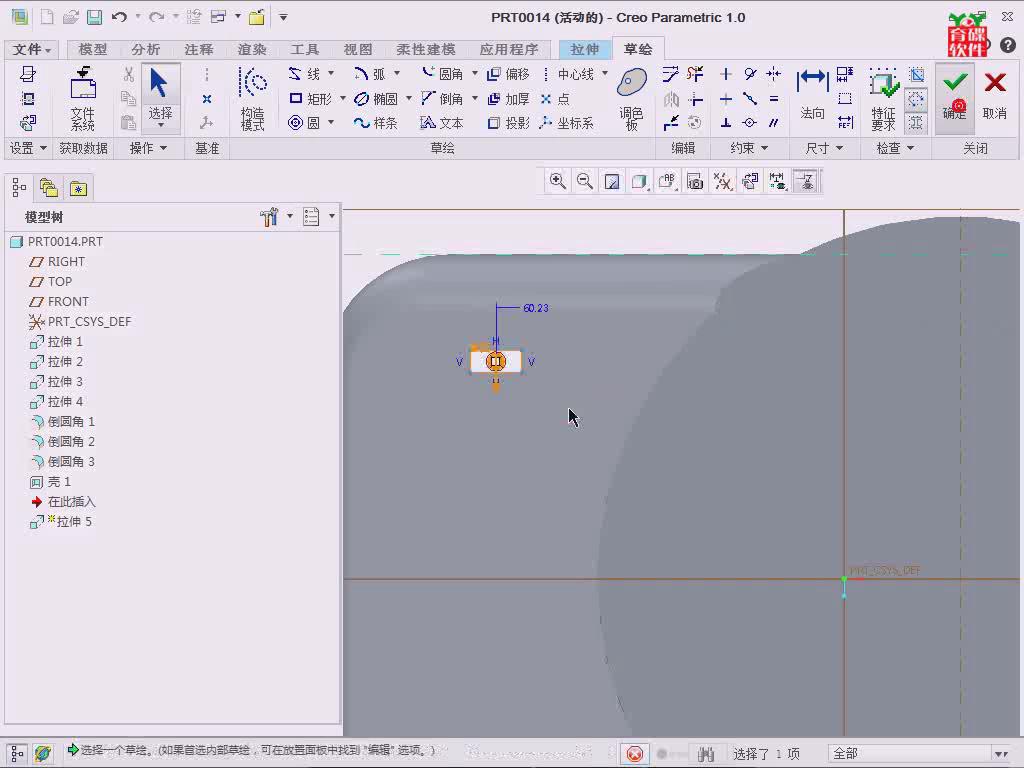Apply the Mid-point constraint
Screen dimensions: 1024x768
point(750,99)
